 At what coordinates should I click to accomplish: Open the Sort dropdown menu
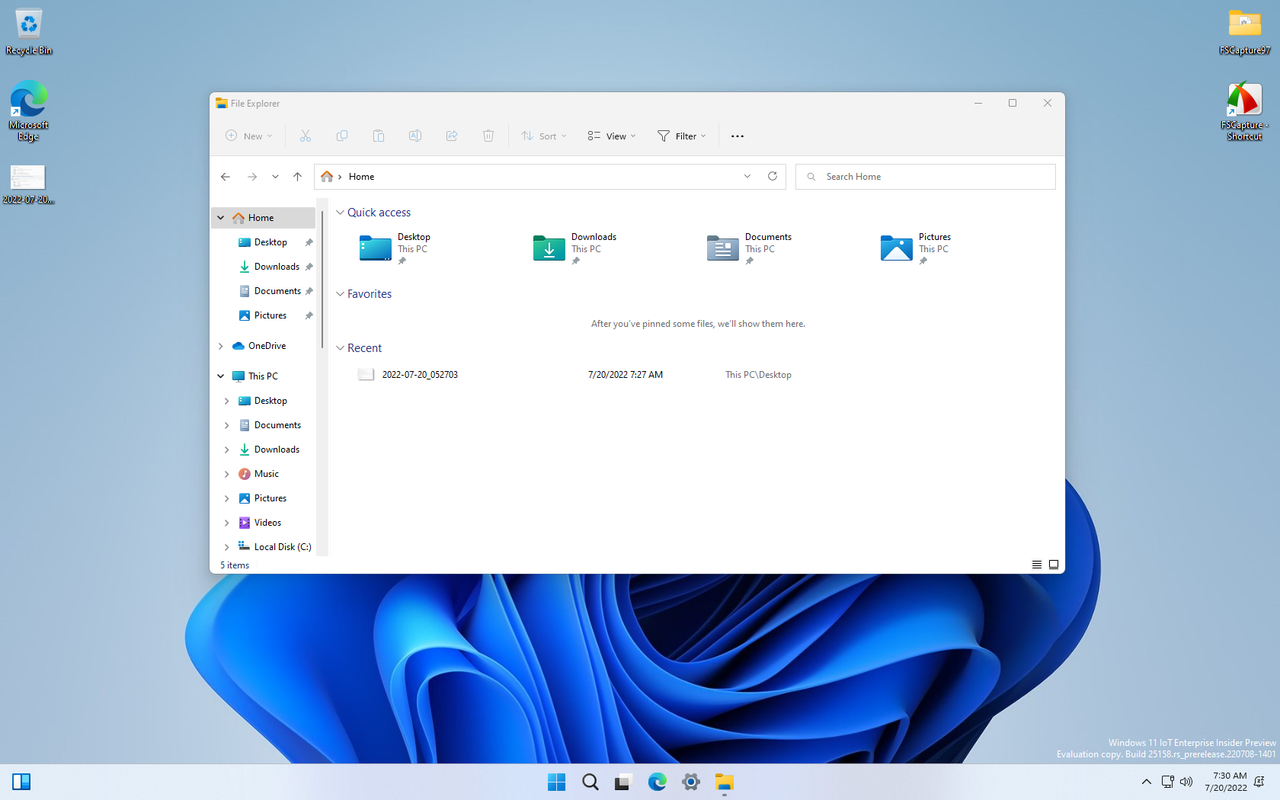tap(544, 136)
